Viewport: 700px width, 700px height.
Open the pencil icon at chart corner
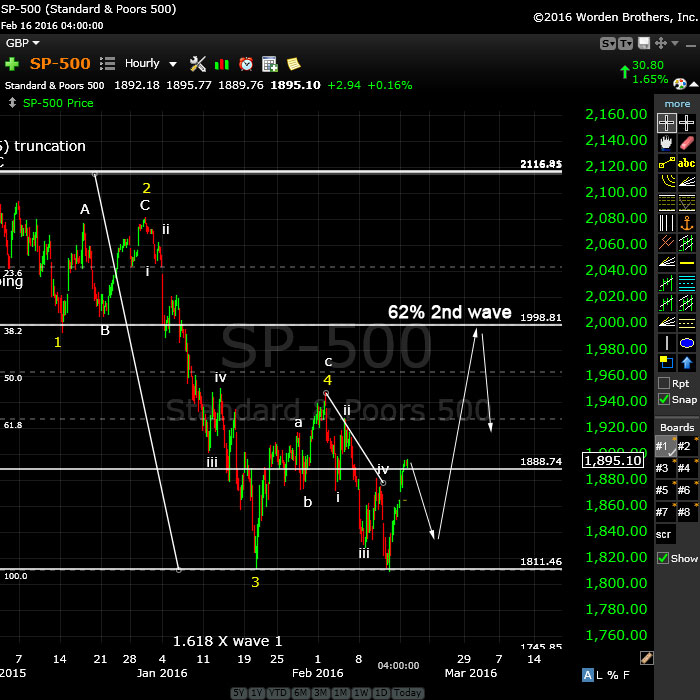point(646,658)
